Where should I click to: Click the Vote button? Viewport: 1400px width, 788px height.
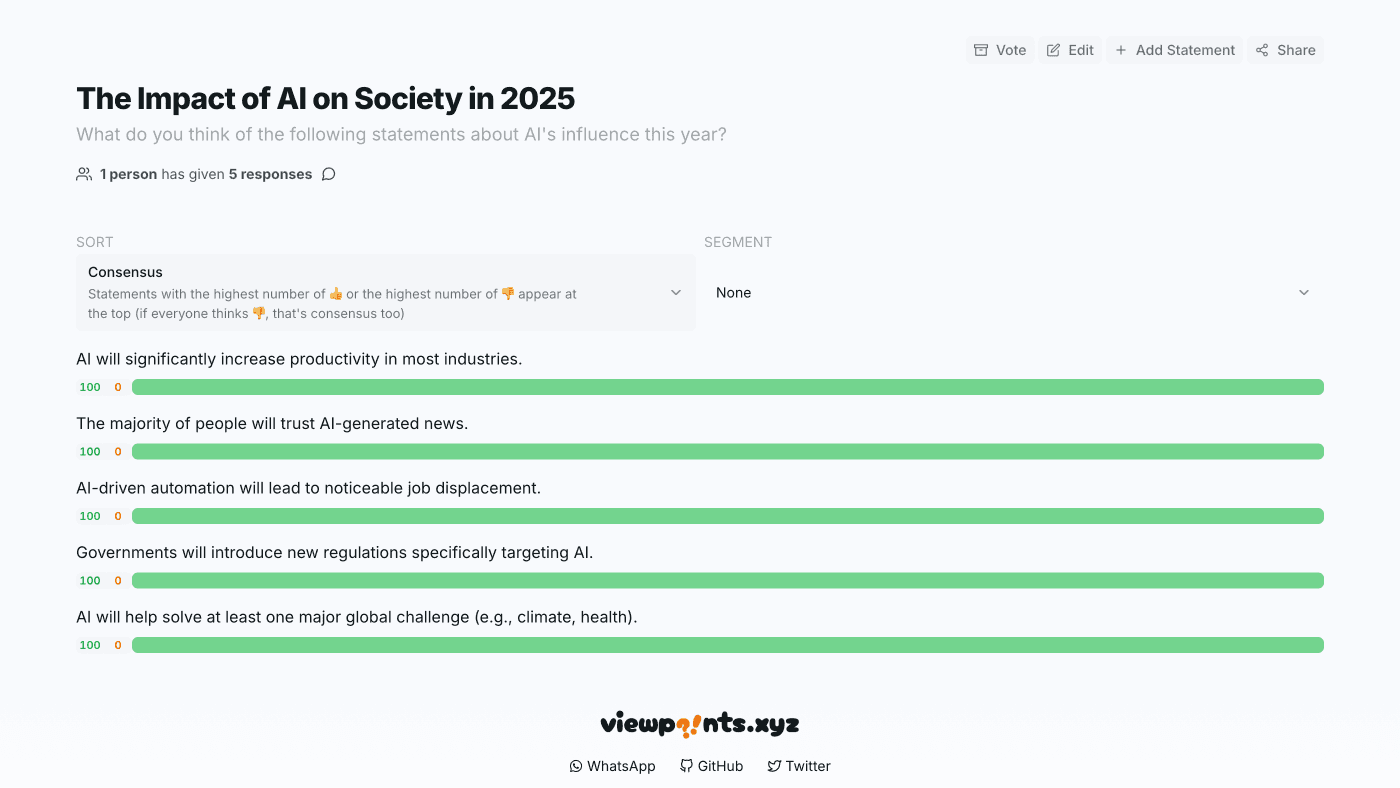click(999, 49)
